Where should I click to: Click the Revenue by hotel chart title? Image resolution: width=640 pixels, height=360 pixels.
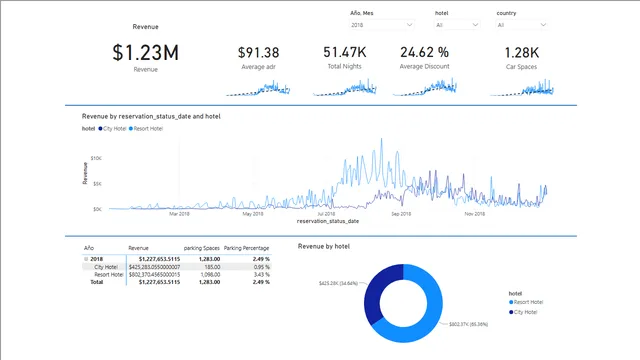[x=324, y=247]
